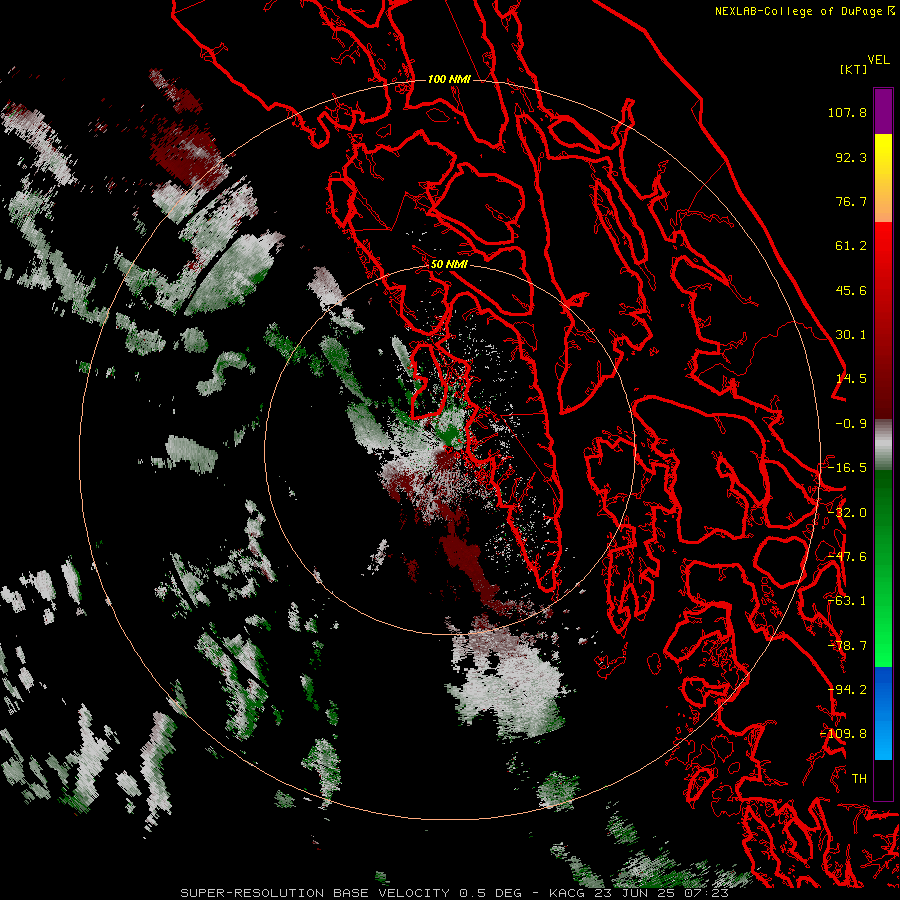
Task: Click the purple top segment of color bar
Action: coord(883,111)
